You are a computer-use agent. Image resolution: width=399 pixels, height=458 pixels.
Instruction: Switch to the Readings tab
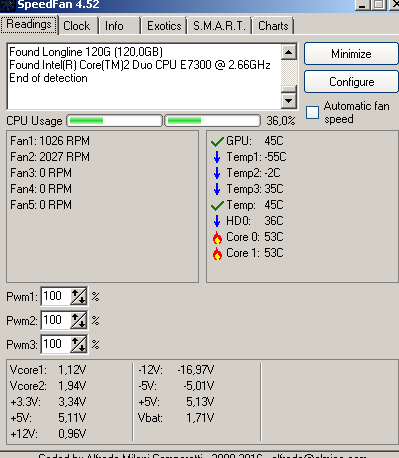coord(29,24)
